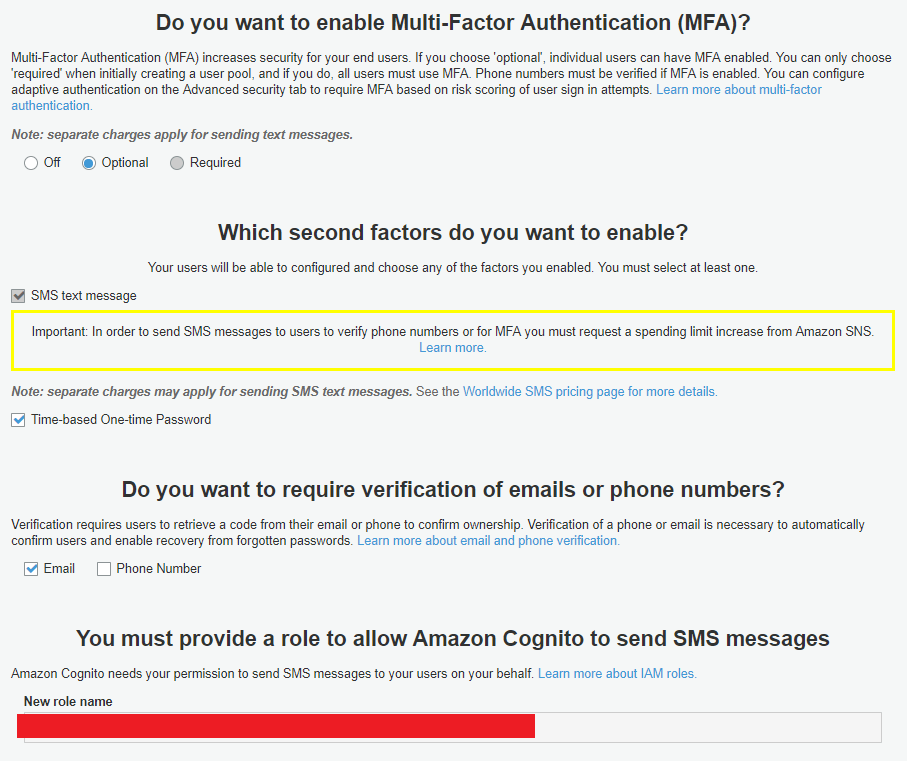Open Learn more about IAM roles
The width and height of the screenshot is (907, 761).
tap(617, 673)
